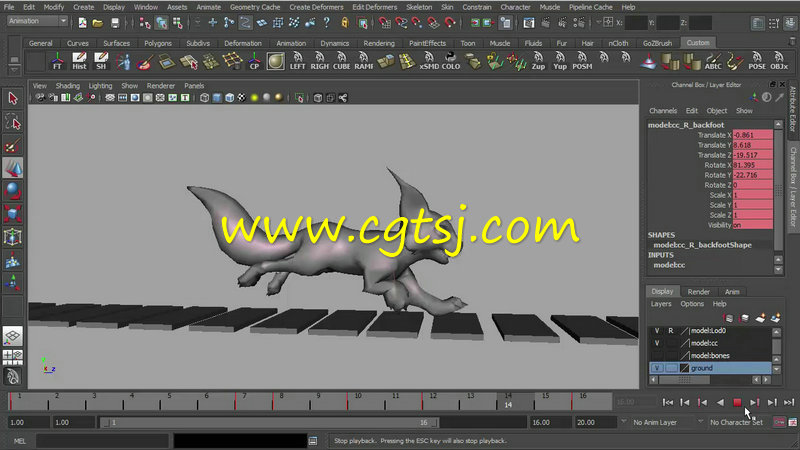
Task: Toggle wireframe cube shading icon
Action: click(x=205, y=98)
